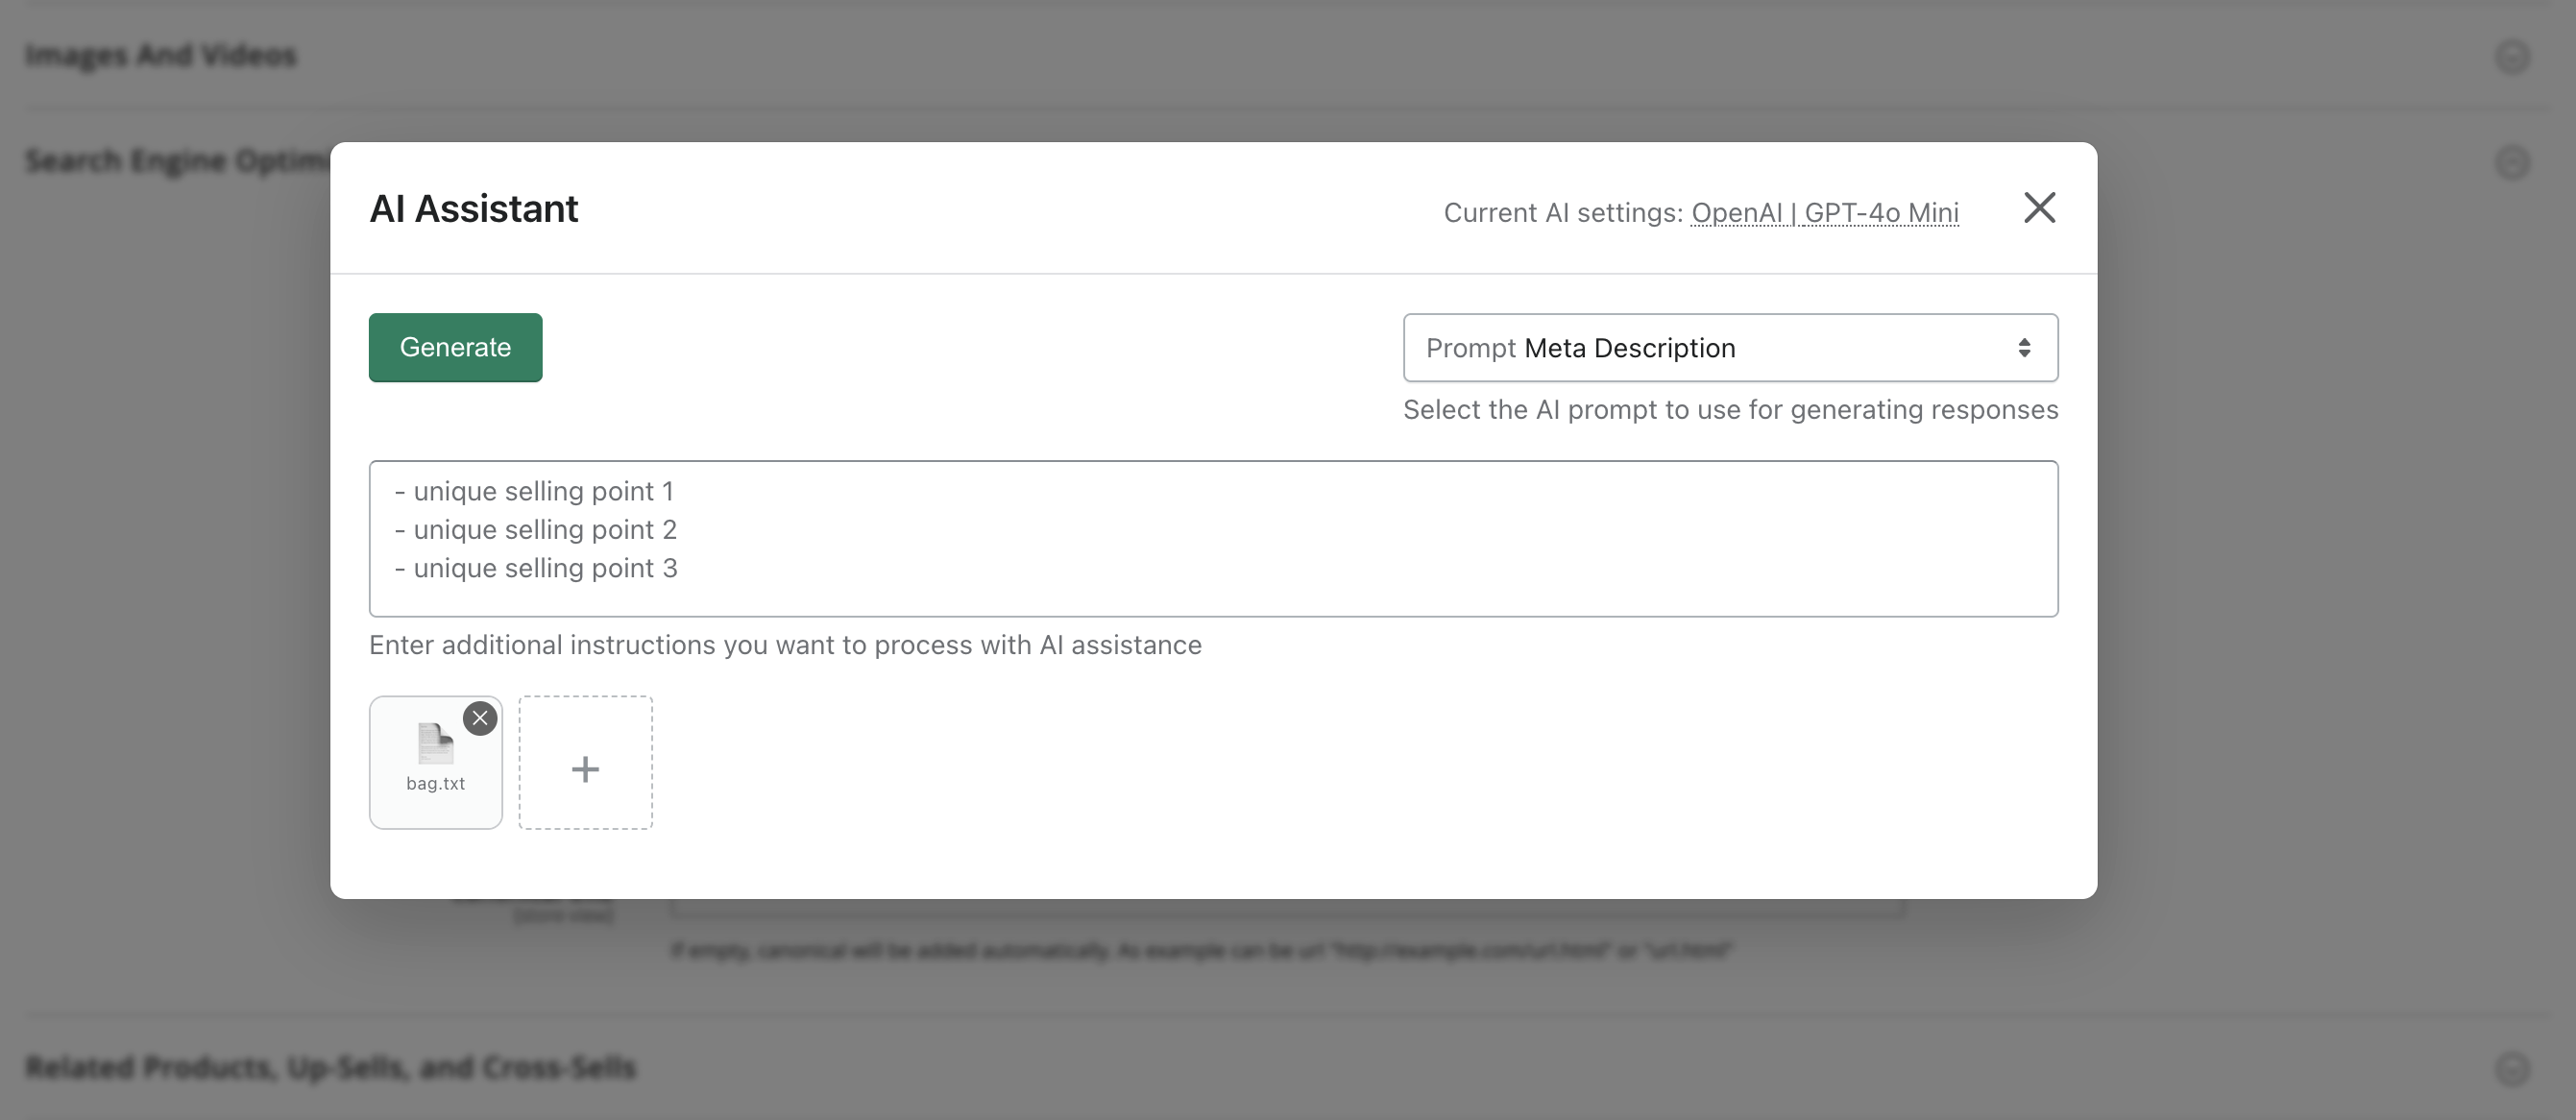Click the Related Products, Up-Sells, and Cross-Sells header
The height and width of the screenshot is (1120, 2576).
tap(330, 1067)
